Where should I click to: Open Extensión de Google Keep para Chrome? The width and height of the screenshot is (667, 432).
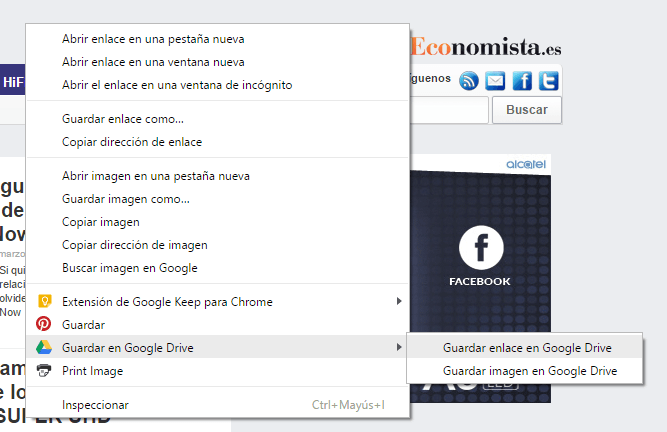218,302
